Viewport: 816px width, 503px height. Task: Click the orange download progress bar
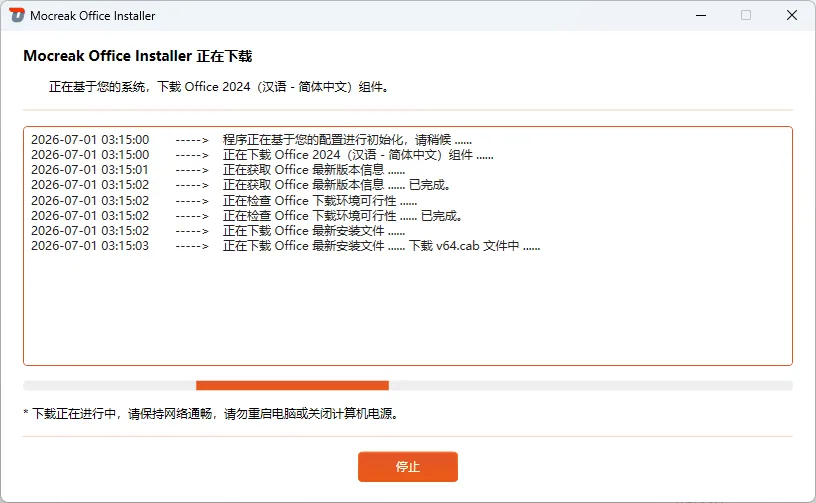pyautogui.click(x=292, y=385)
